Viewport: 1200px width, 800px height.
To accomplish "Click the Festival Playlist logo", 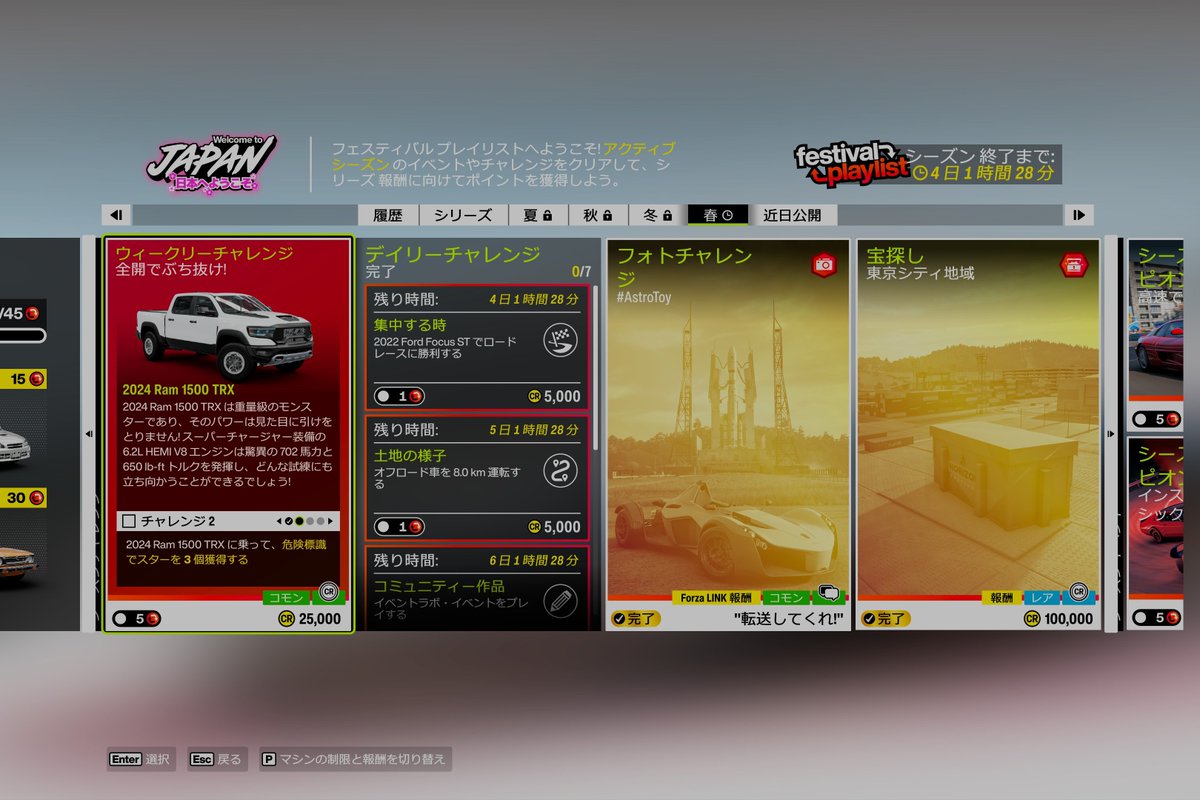I will [851, 164].
